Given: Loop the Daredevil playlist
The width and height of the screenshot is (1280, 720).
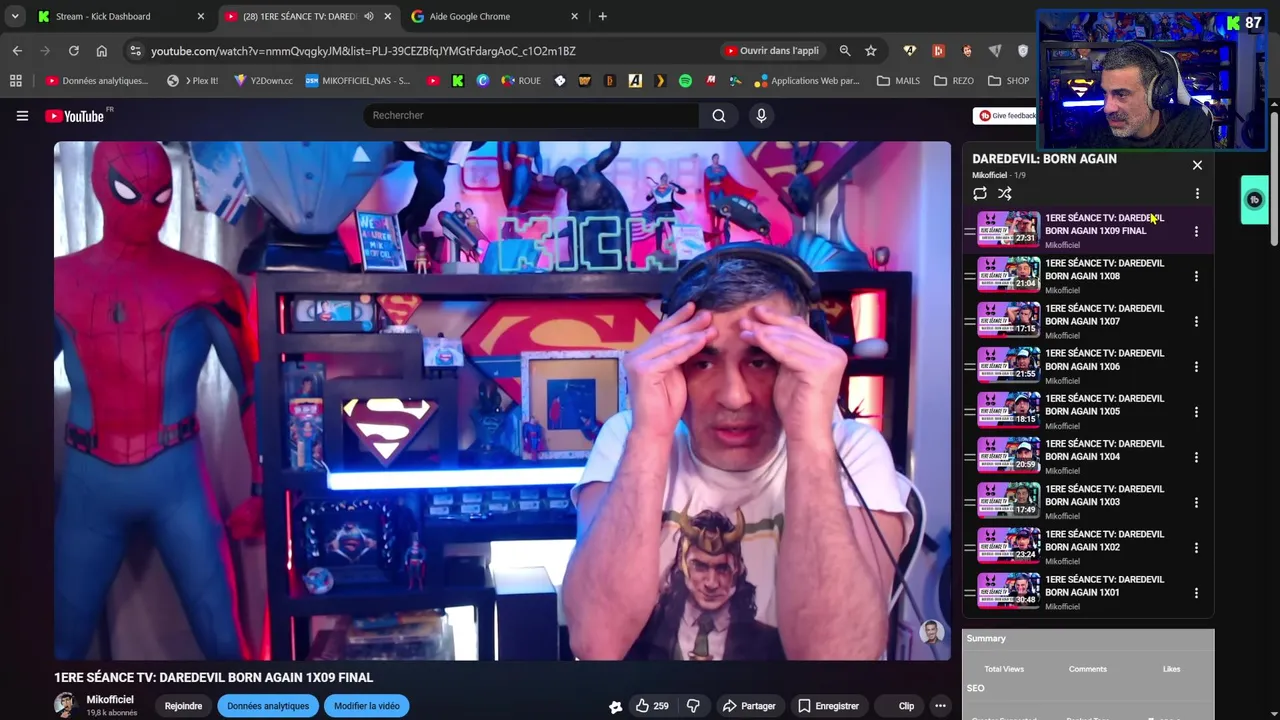Looking at the screenshot, I should point(980,193).
